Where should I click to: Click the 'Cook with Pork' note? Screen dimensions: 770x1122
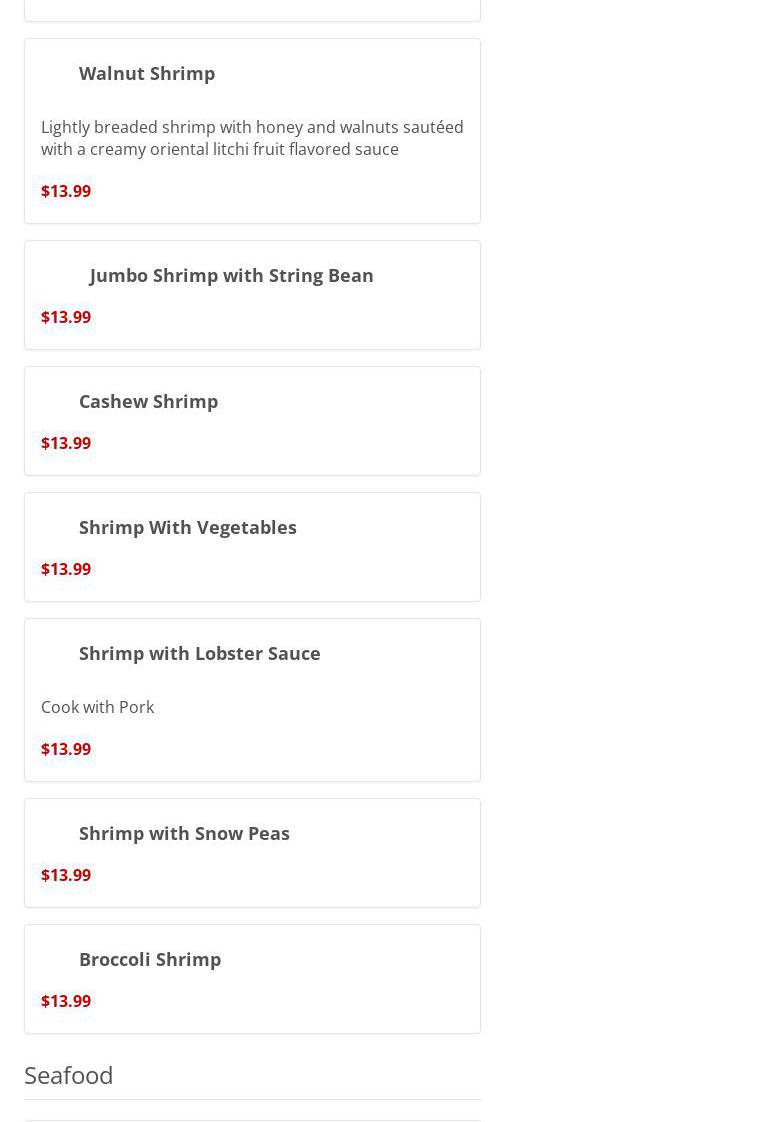(97, 707)
